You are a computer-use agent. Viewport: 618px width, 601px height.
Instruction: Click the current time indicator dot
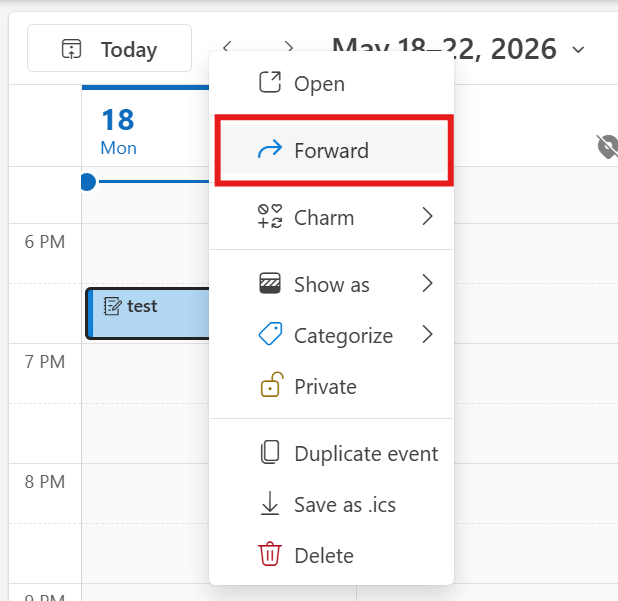[x=88, y=182]
